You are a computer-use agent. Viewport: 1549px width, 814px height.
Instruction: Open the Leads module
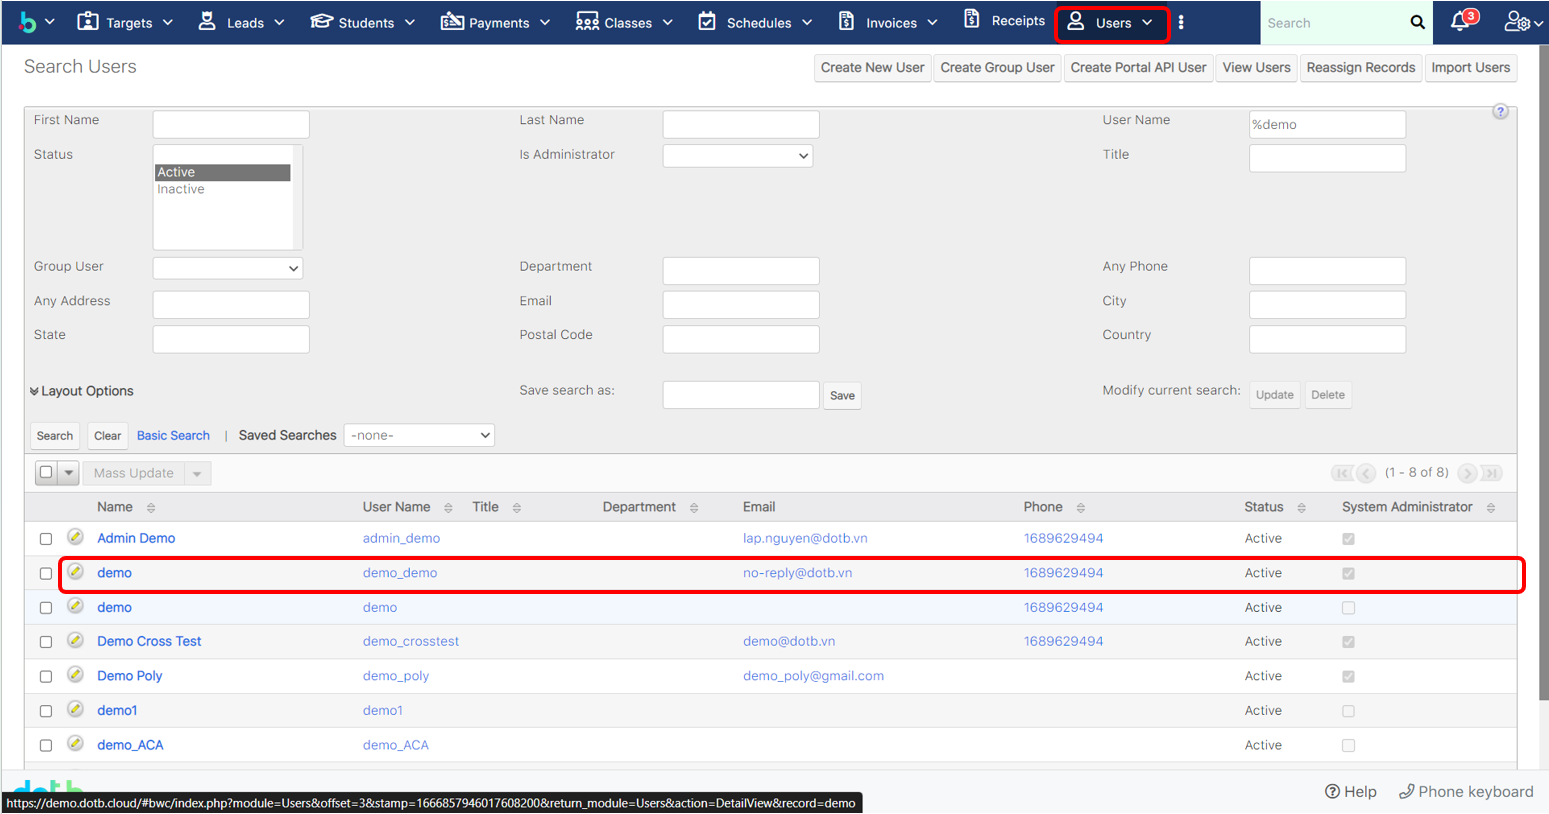[x=245, y=23]
